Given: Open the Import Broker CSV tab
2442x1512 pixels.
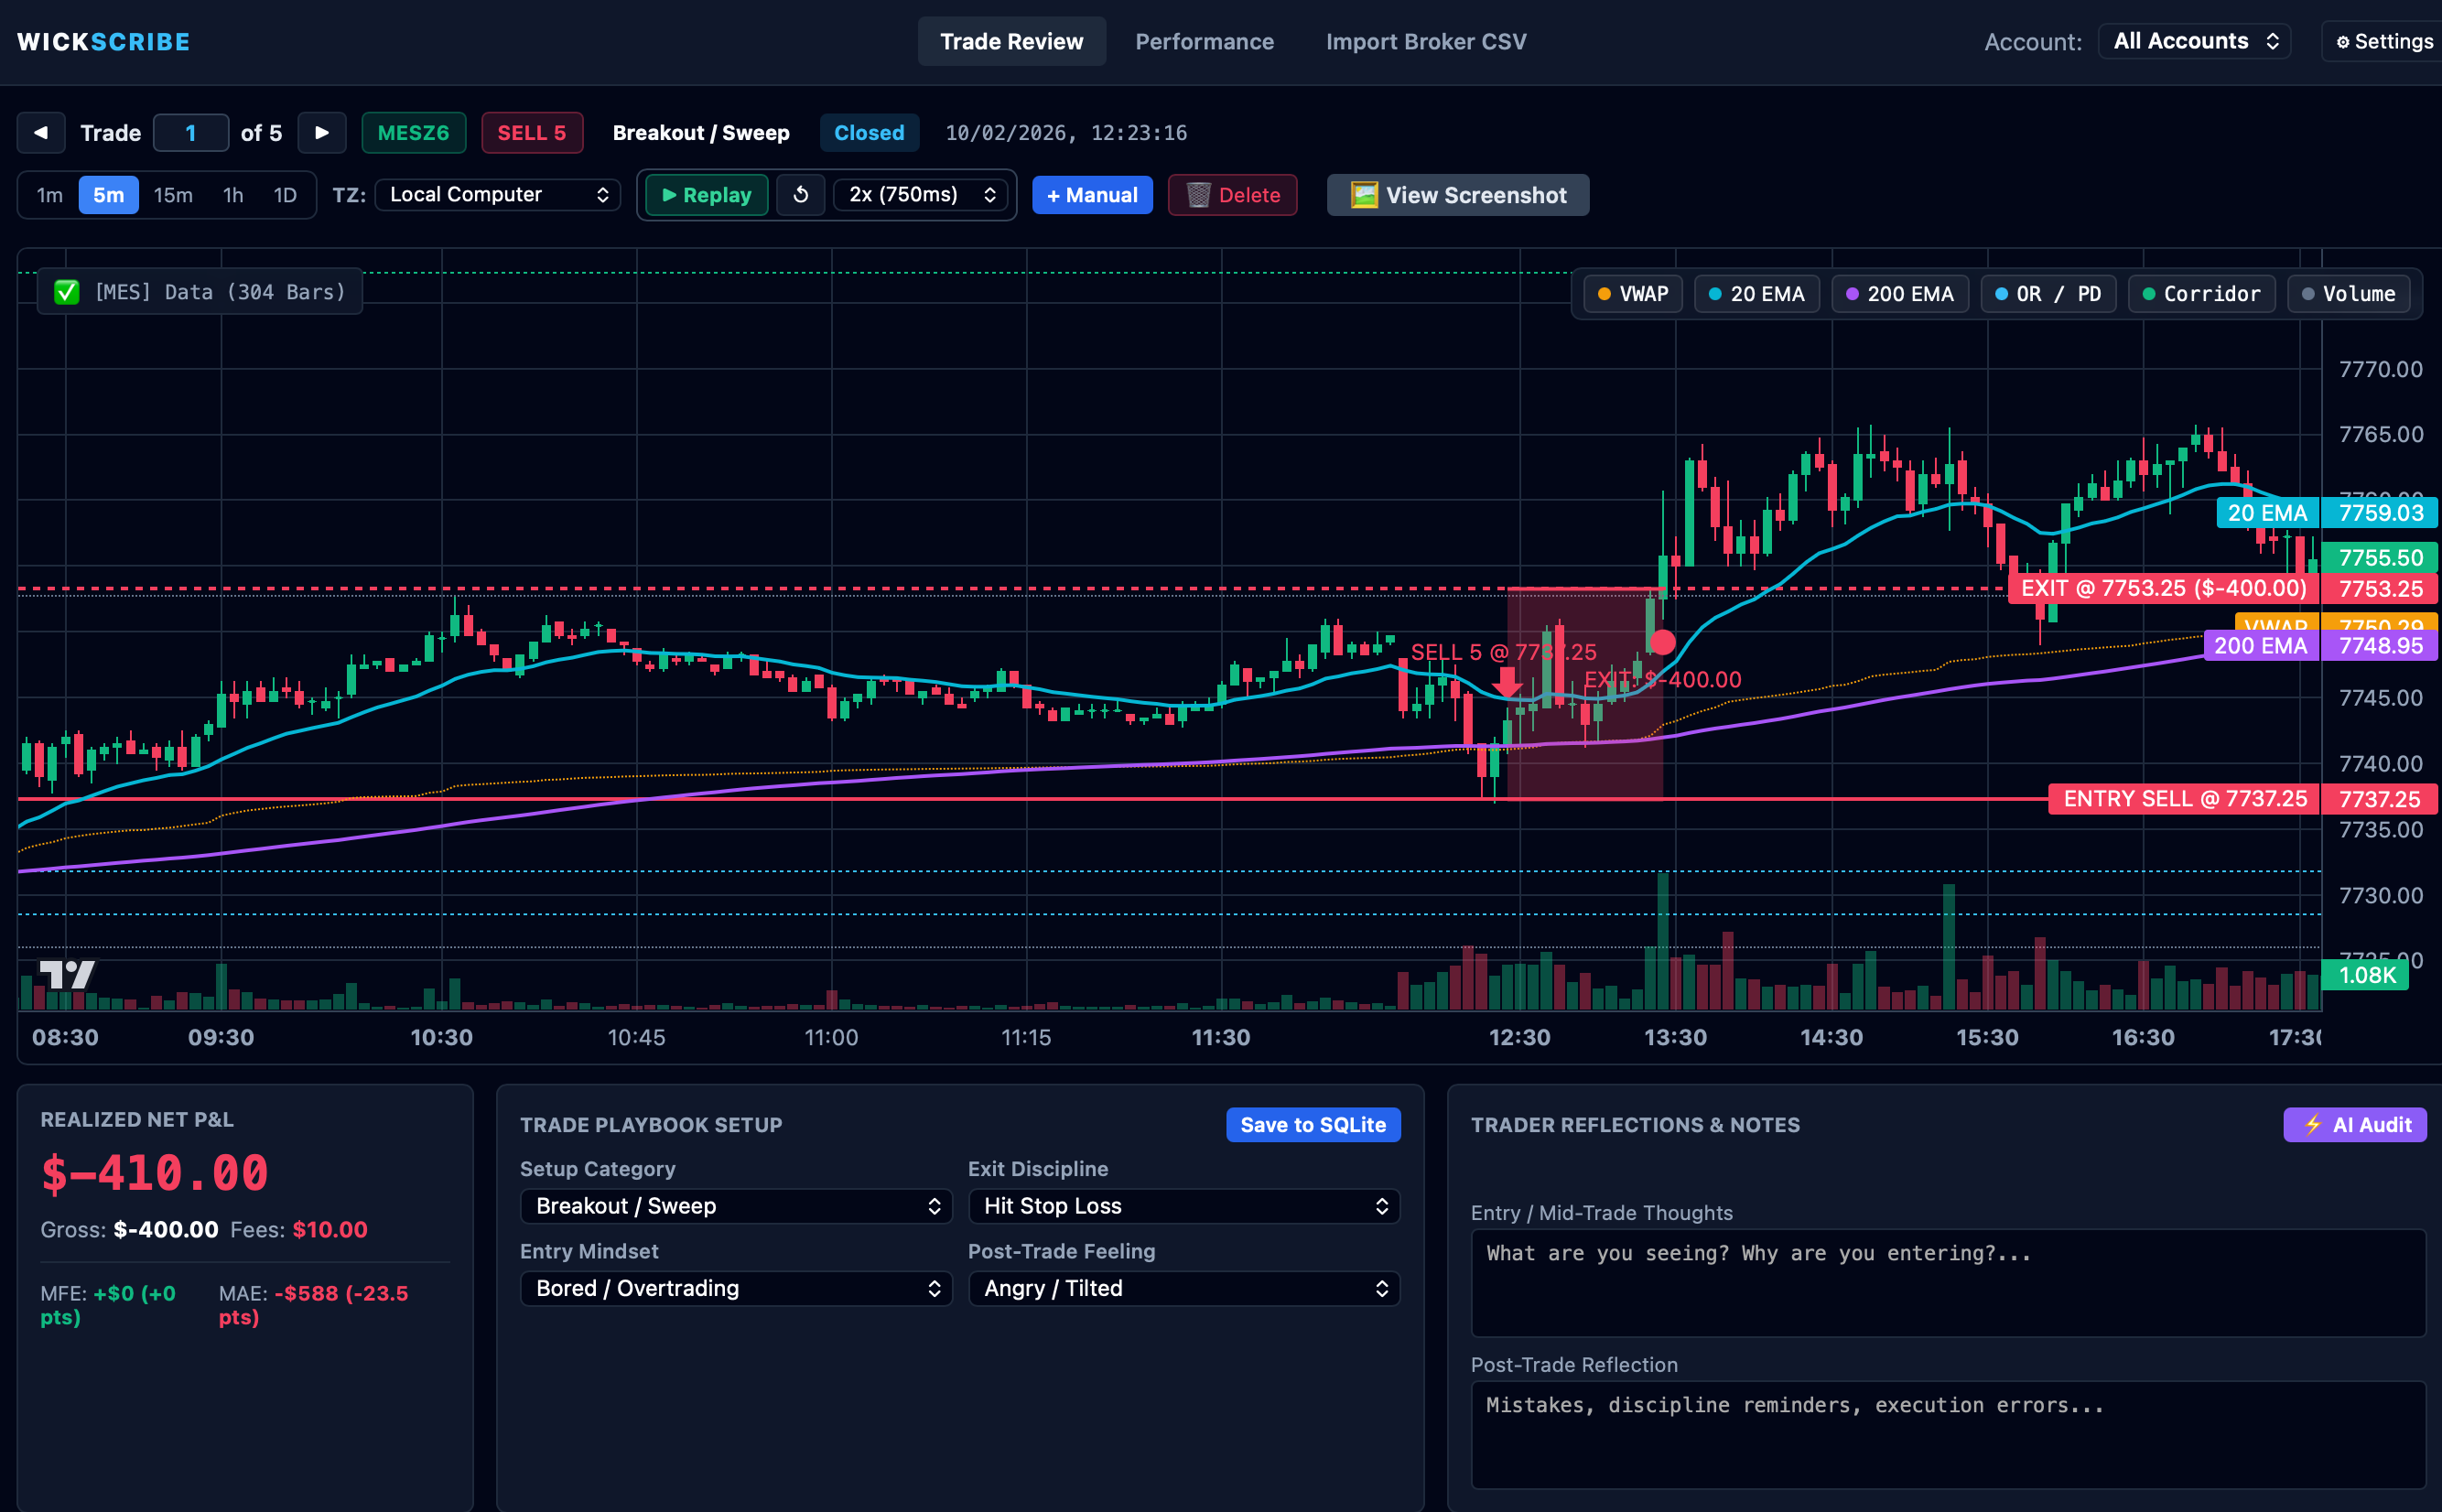Looking at the screenshot, I should [x=1426, y=41].
